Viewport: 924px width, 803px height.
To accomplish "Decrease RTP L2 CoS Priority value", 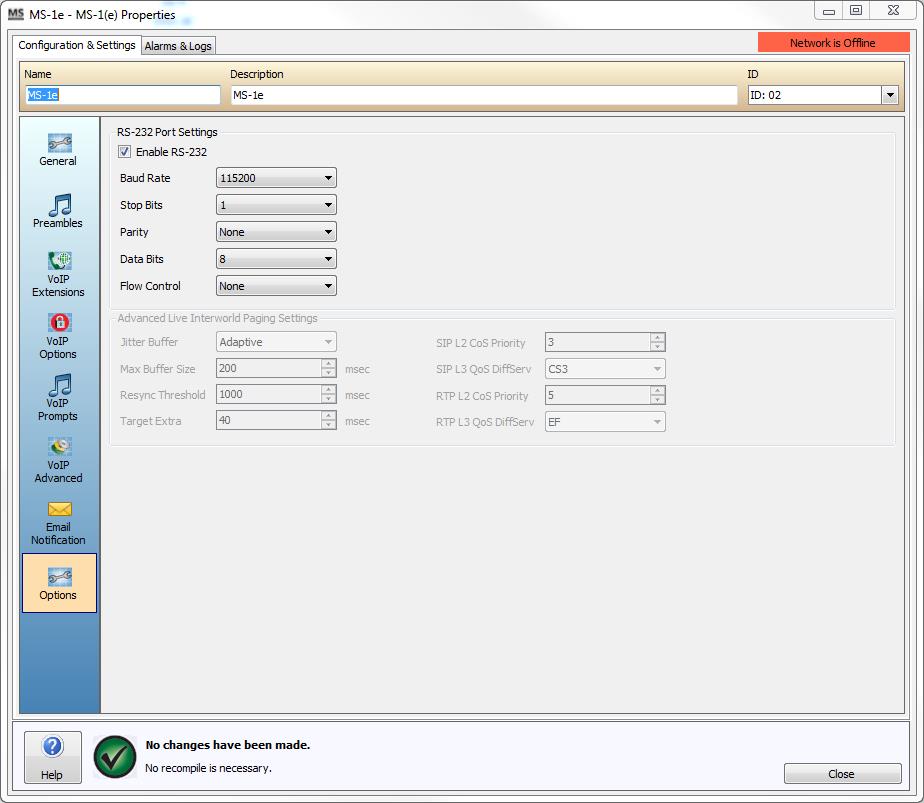I will coord(658,399).
